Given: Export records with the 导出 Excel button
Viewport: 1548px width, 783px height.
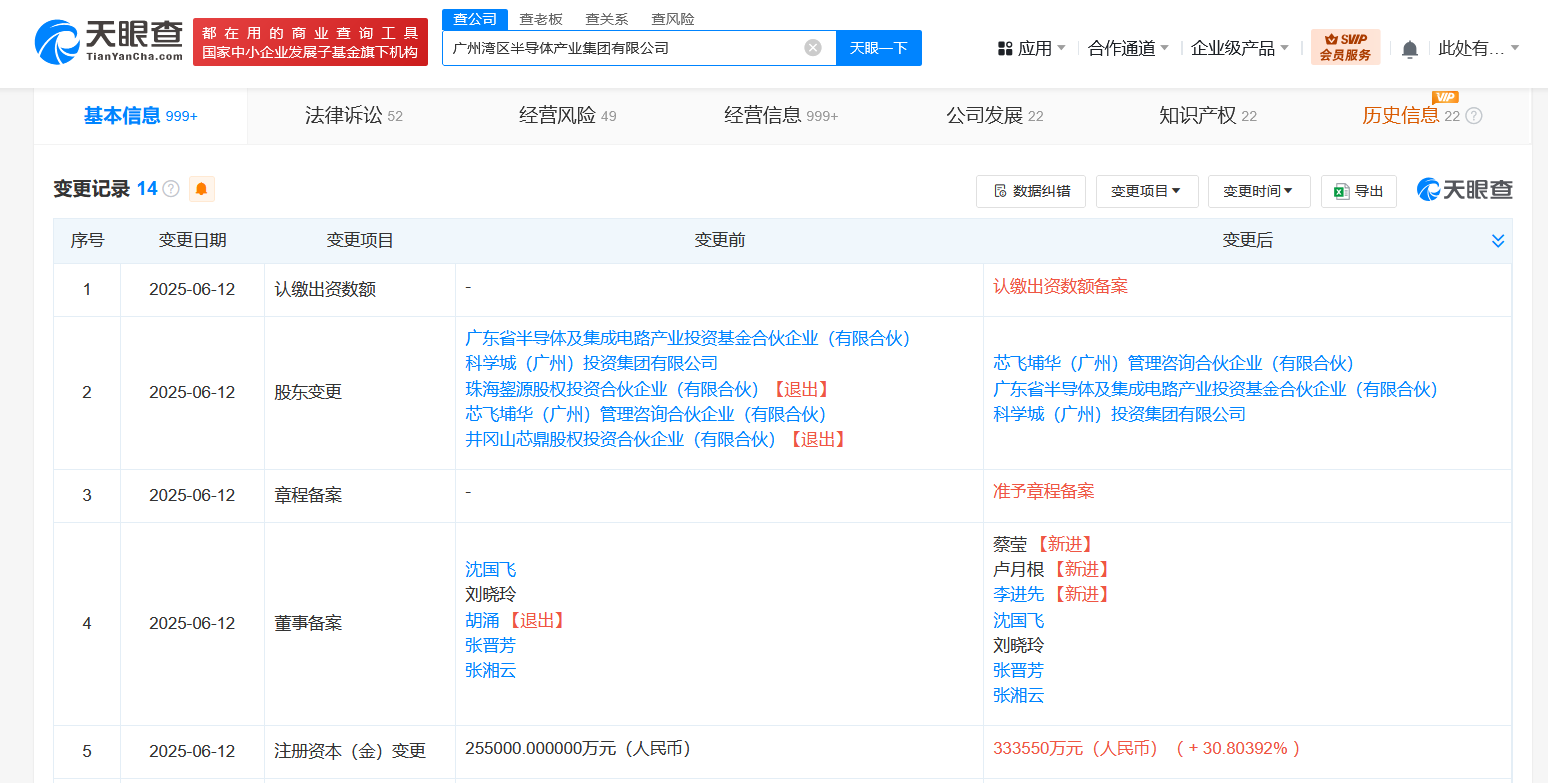Looking at the screenshot, I should click(x=1358, y=191).
